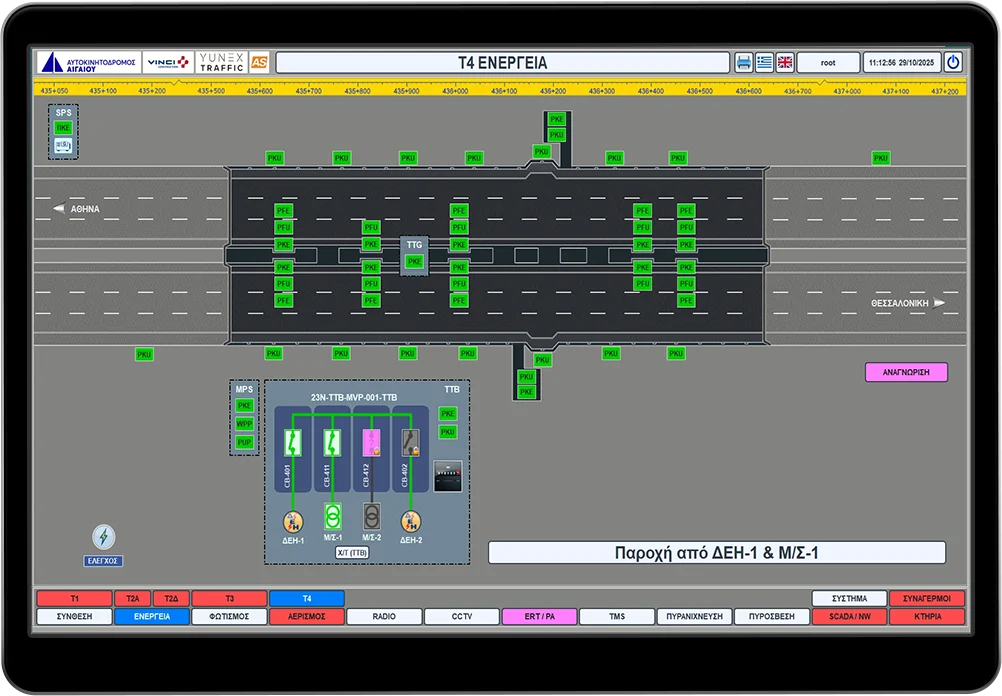Click the ΕΛΕΓΧΟΣ lightning bolt icon

[x=103, y=537]
